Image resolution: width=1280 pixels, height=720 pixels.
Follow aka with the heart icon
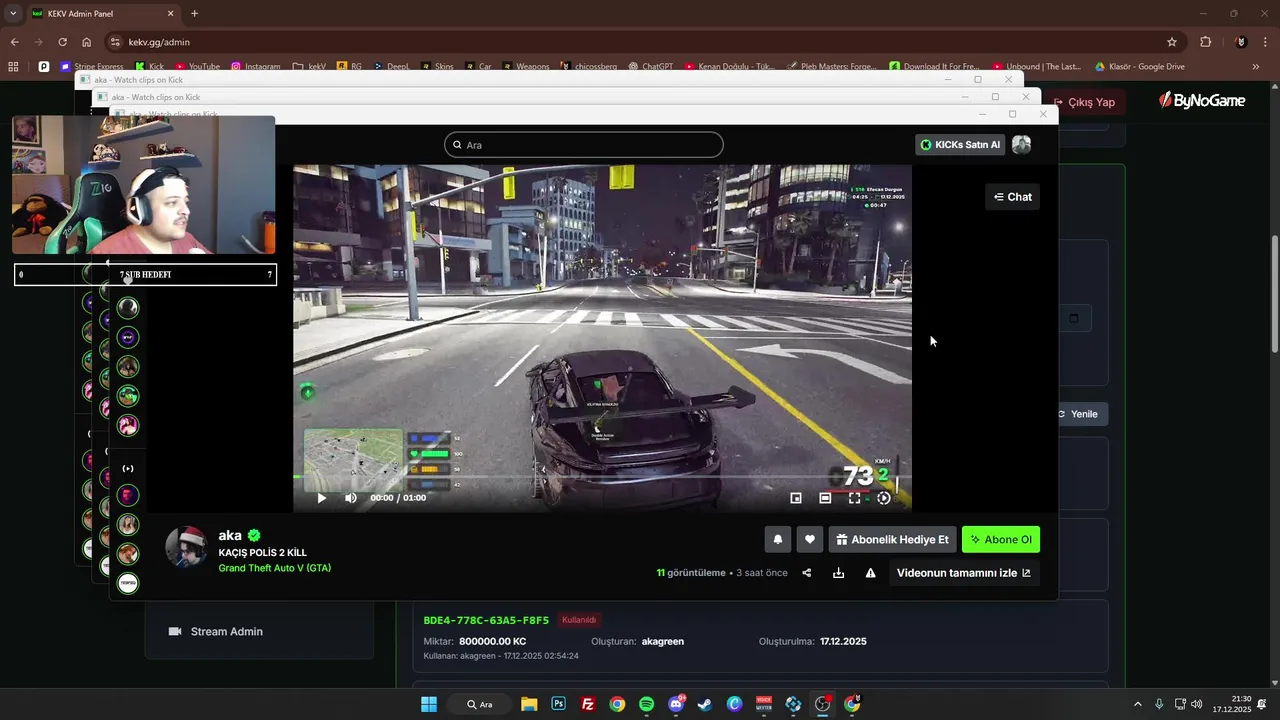pos(810,540)
